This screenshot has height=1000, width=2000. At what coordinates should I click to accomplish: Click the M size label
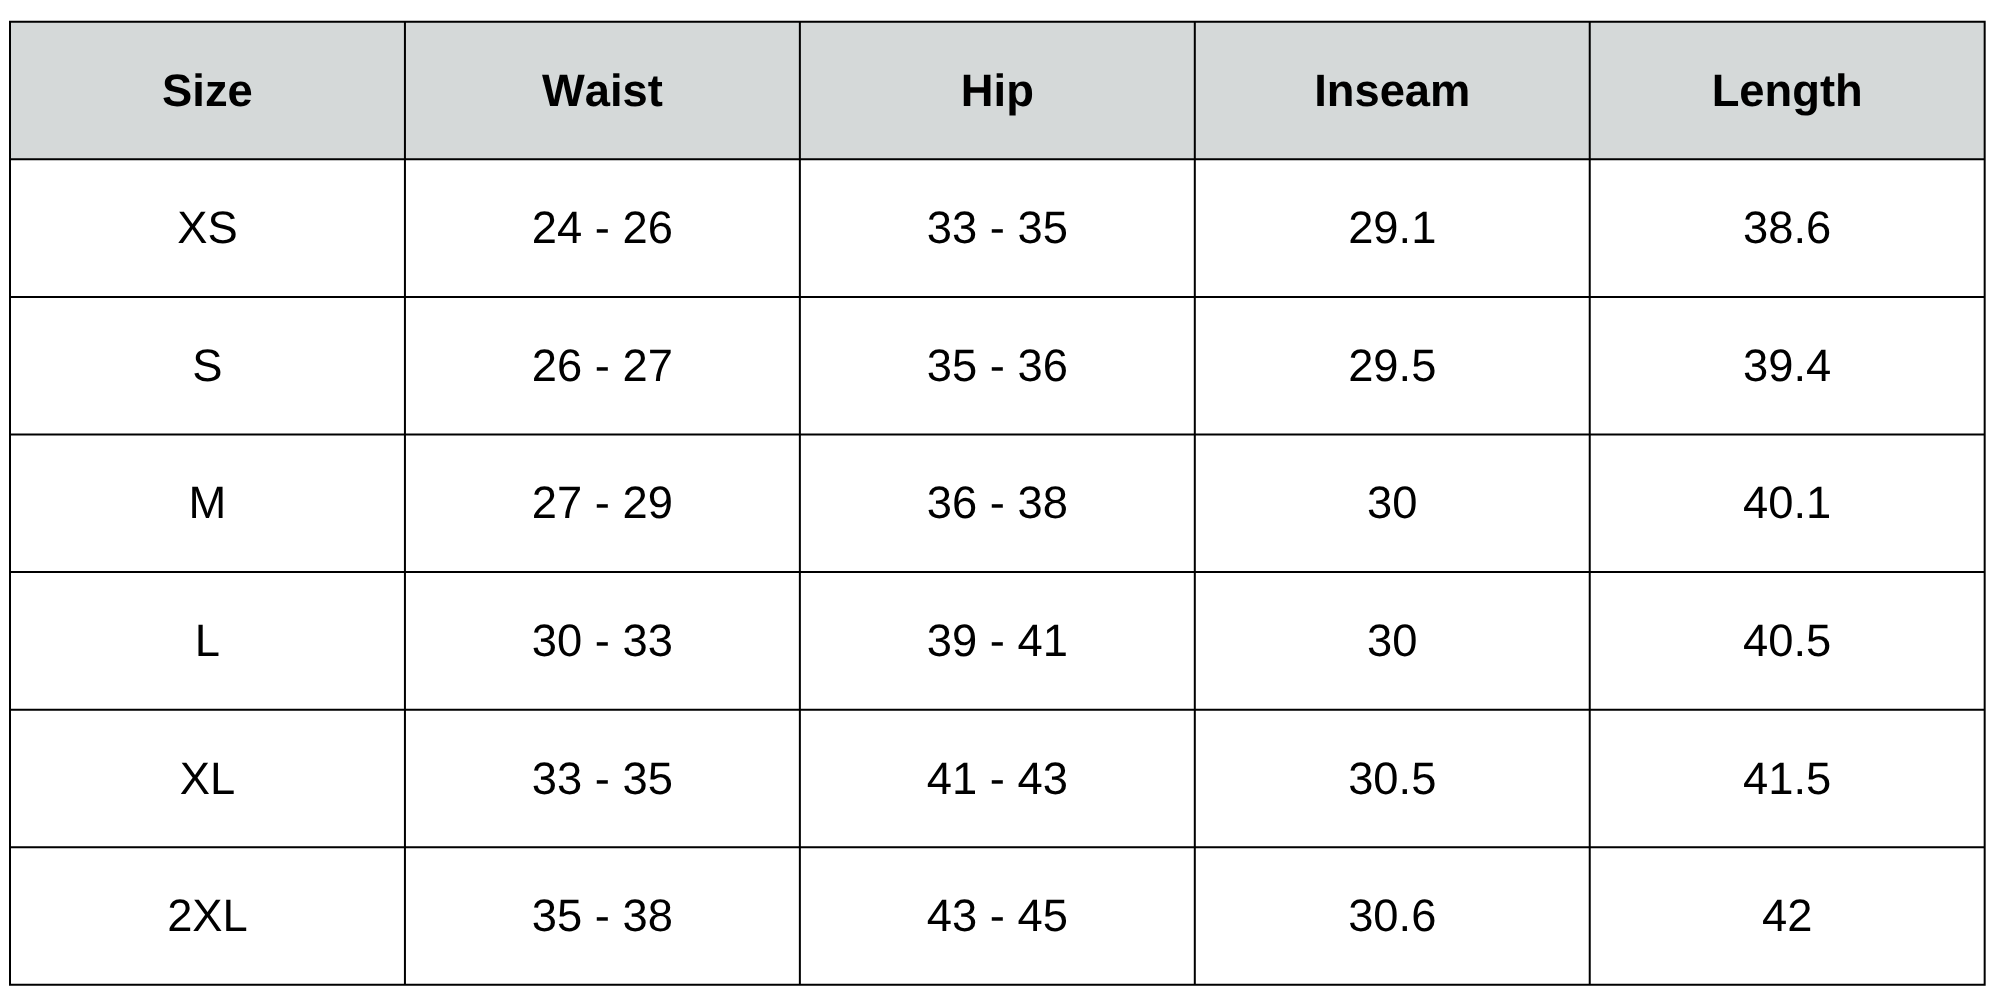[207, 503]
